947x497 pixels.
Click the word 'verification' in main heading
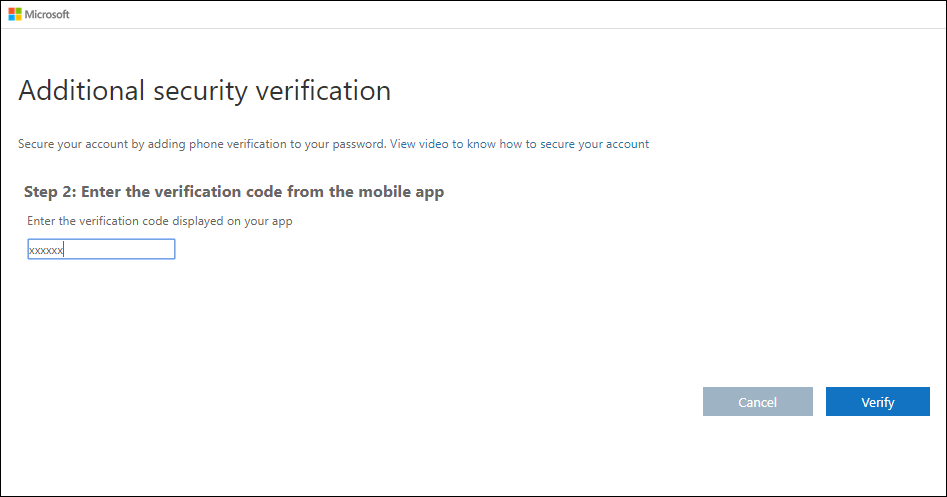click(320, 91)
